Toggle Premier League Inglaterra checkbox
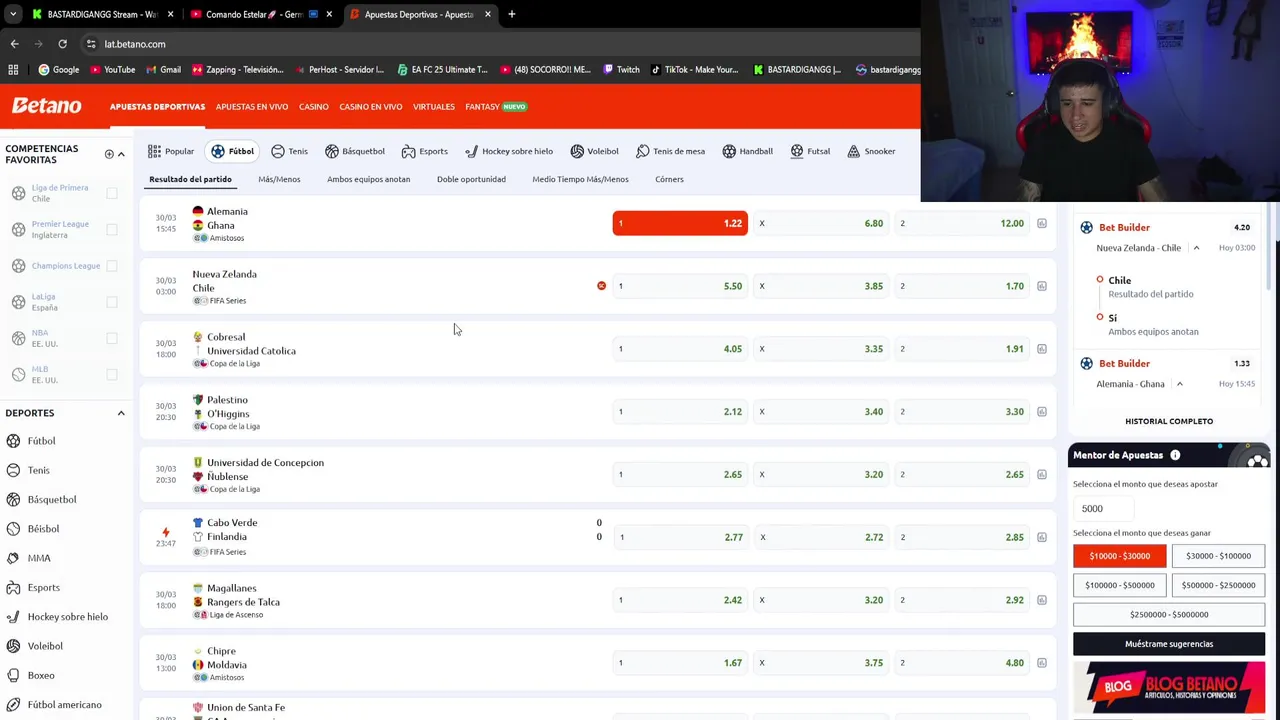The height and width of the screenshot is (720, 1280). [x=112, y=229]
